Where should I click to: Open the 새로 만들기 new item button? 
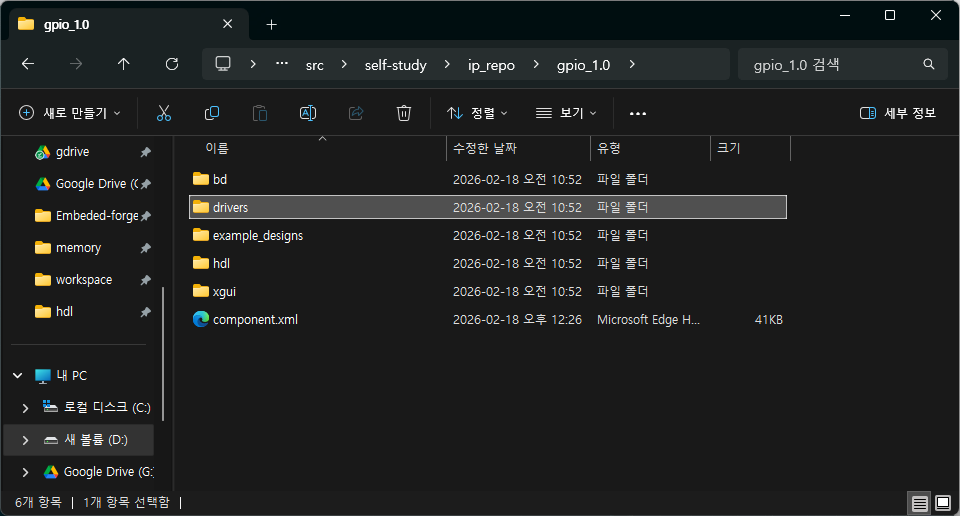70,113
